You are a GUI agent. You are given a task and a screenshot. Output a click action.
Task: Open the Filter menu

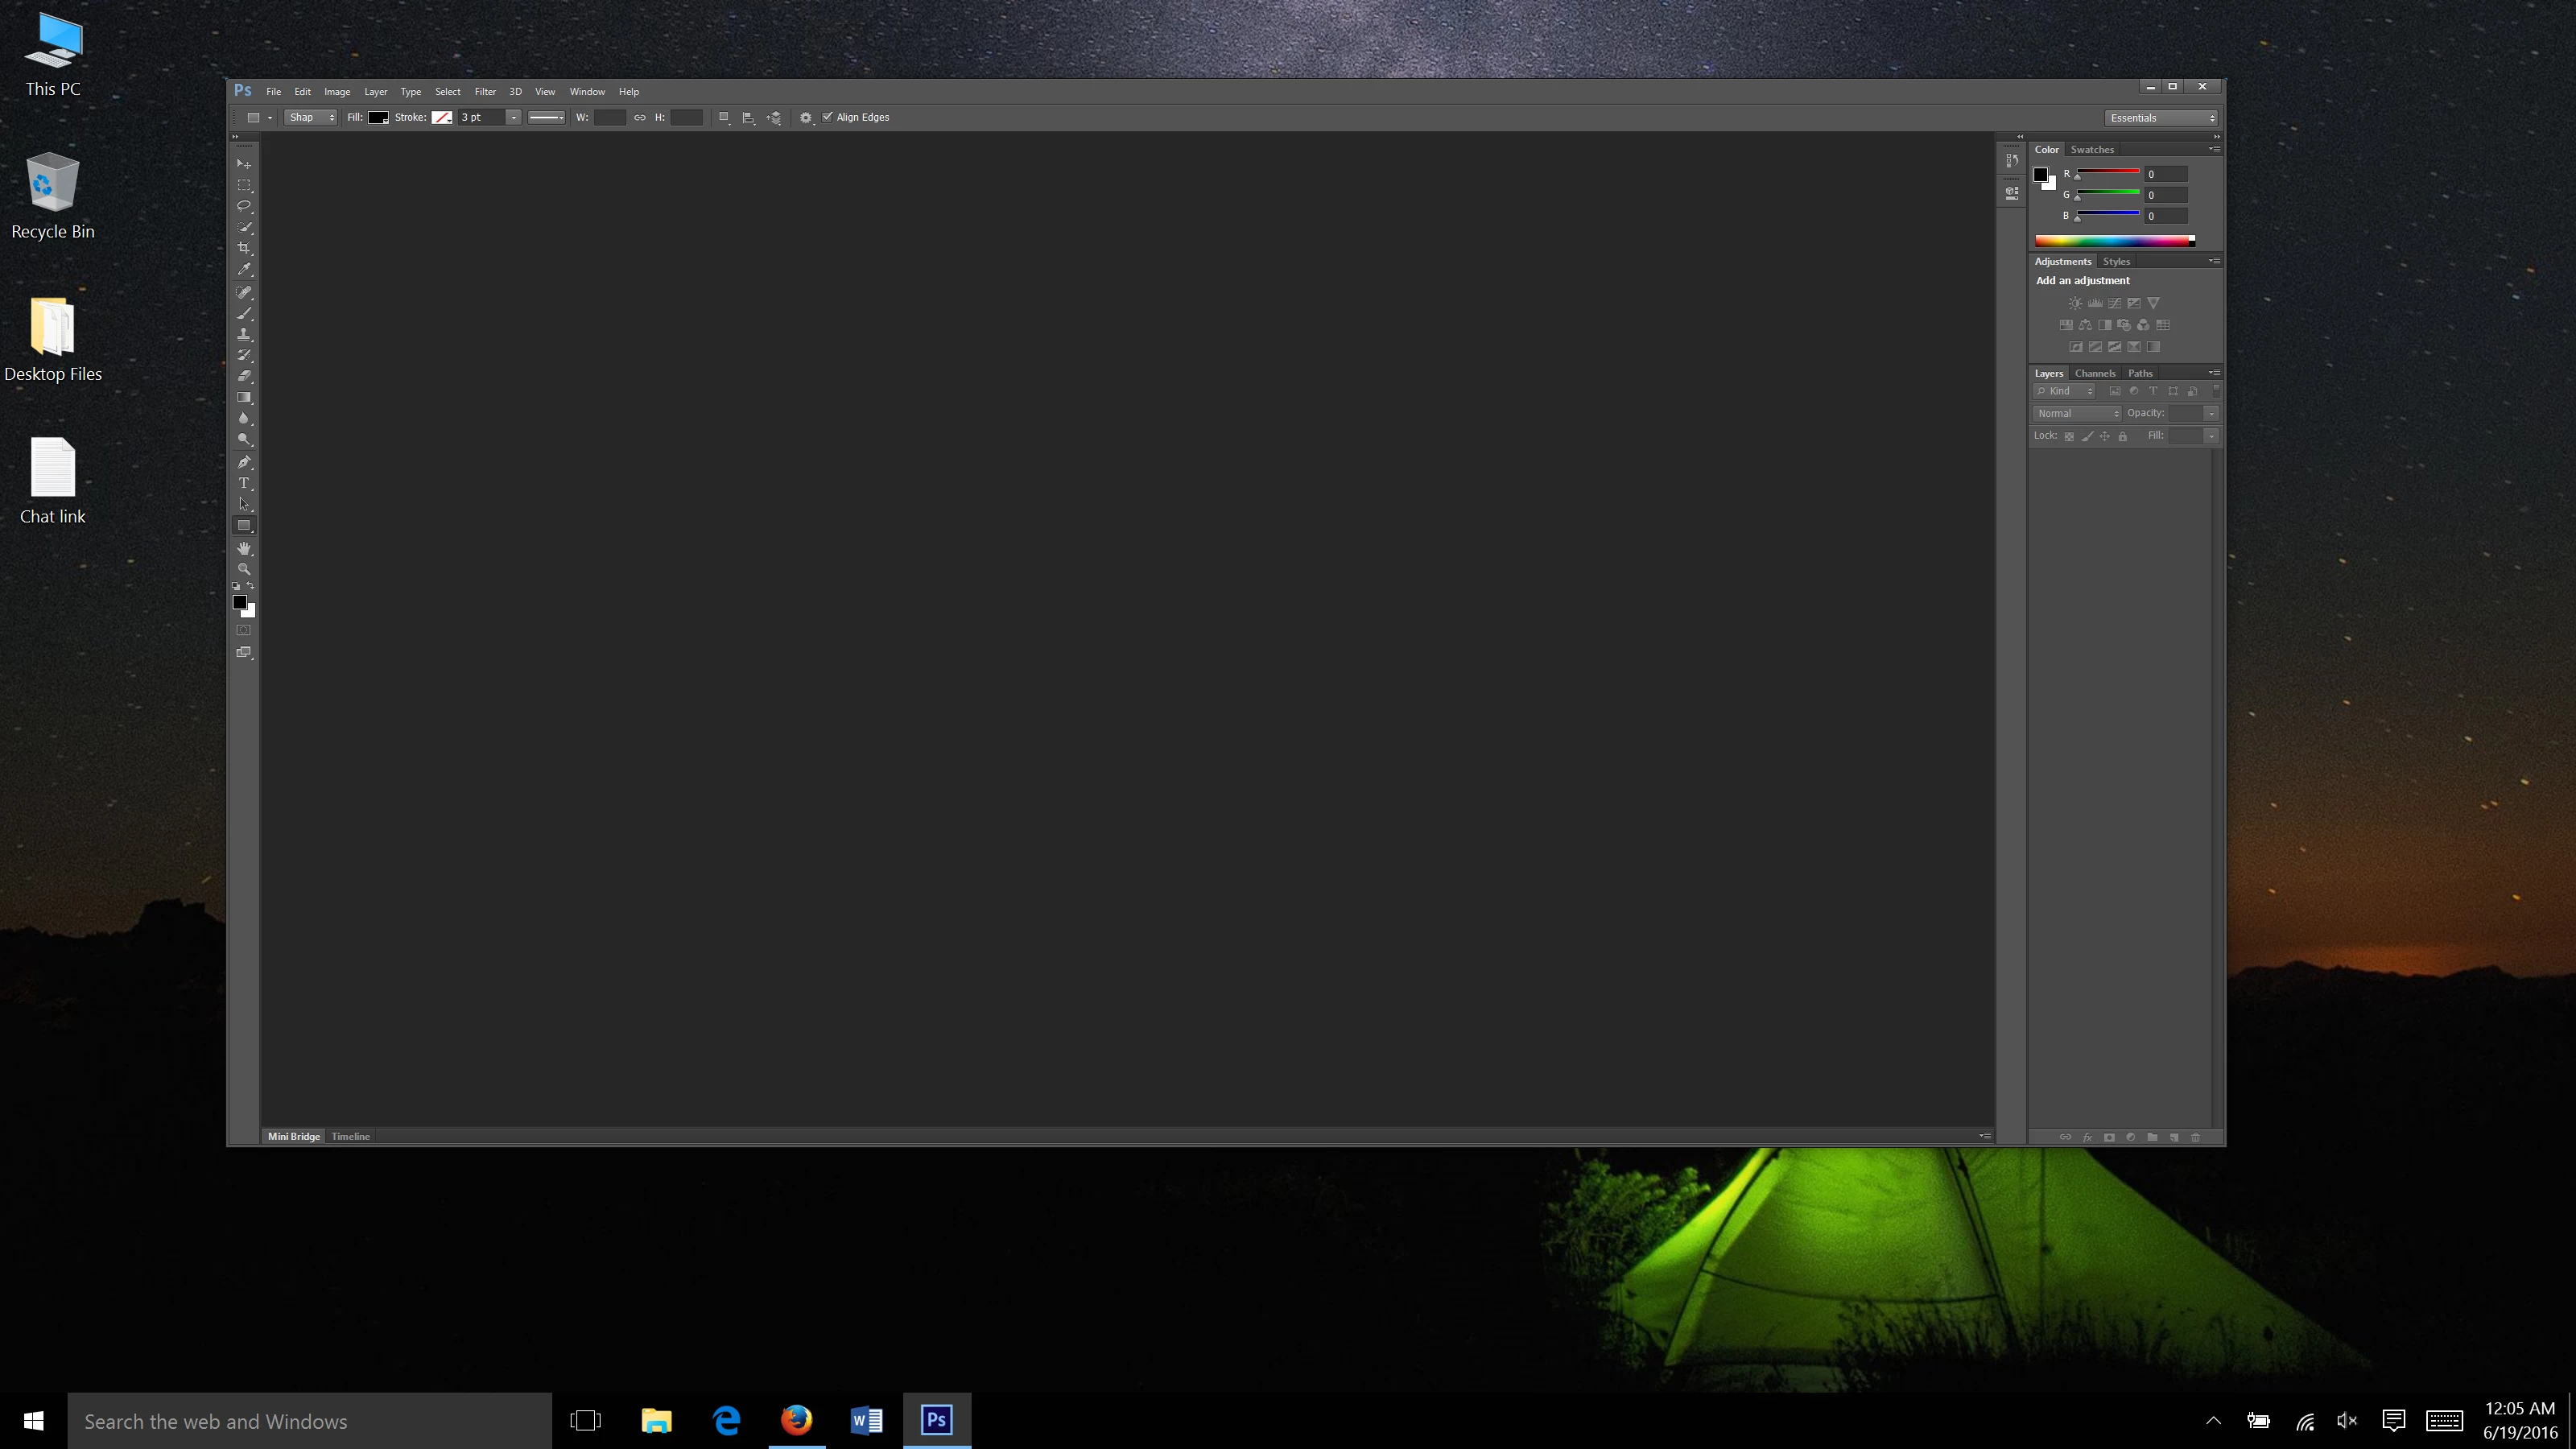click(x=485, y=91)
